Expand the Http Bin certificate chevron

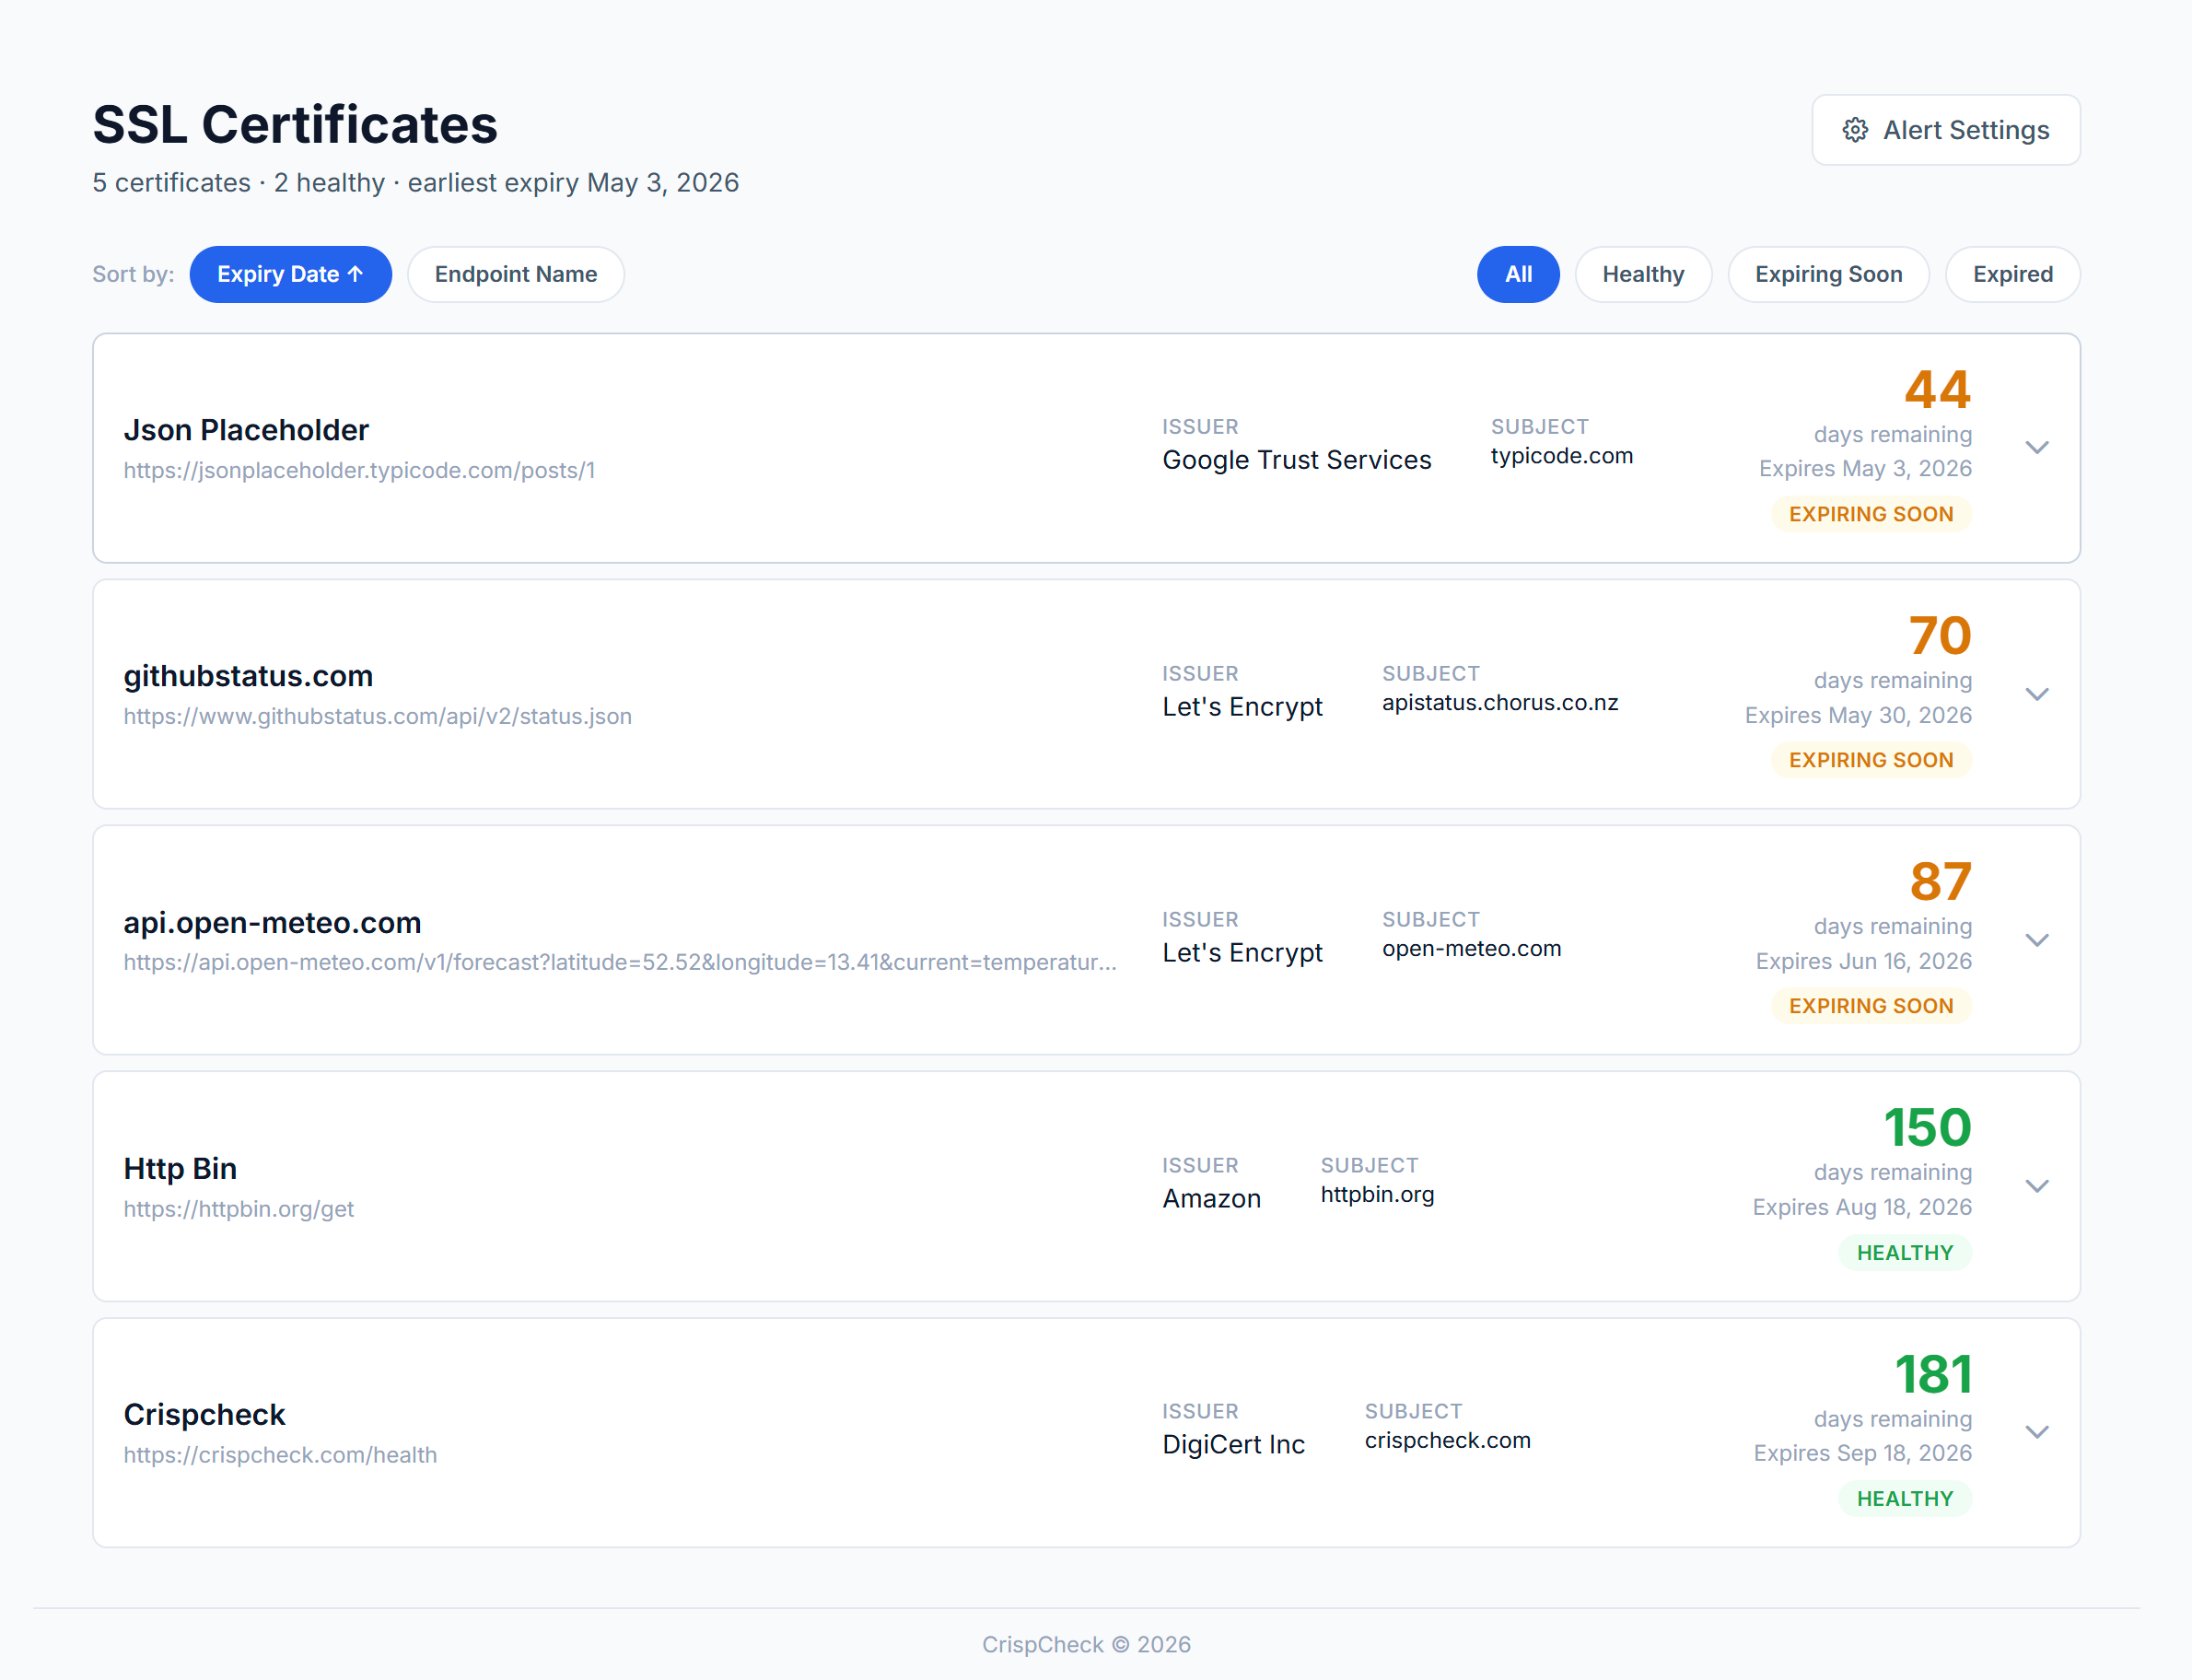pos(2037,1186)
